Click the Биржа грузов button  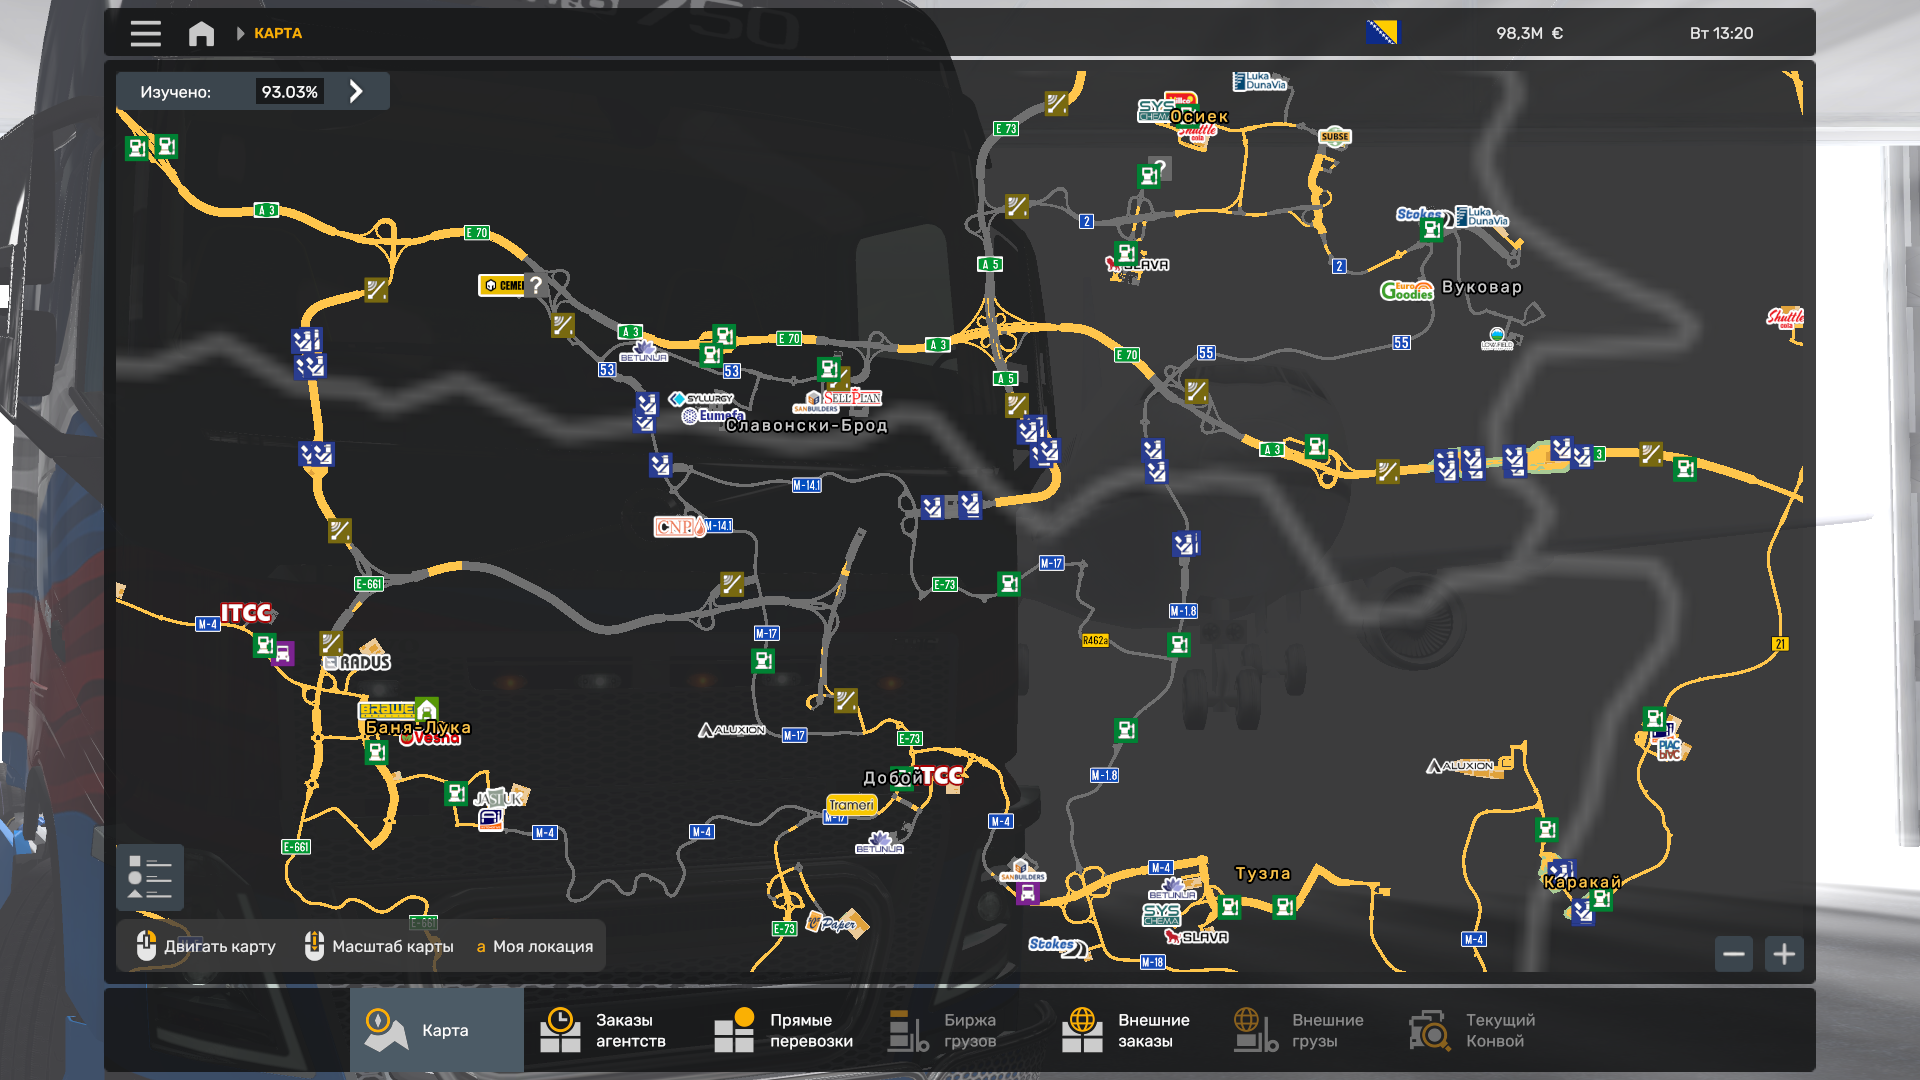point(943,1030)
